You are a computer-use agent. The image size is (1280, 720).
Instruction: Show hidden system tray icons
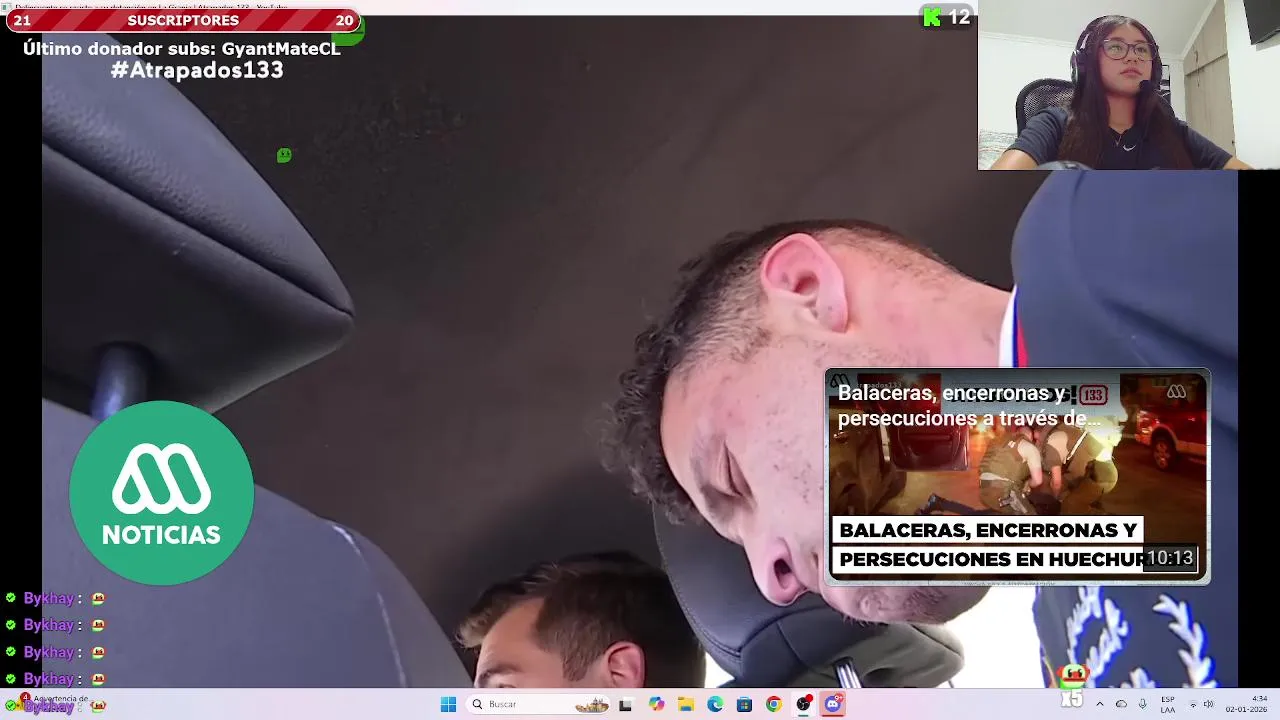pyautogui.click(x=1099, y=704)
